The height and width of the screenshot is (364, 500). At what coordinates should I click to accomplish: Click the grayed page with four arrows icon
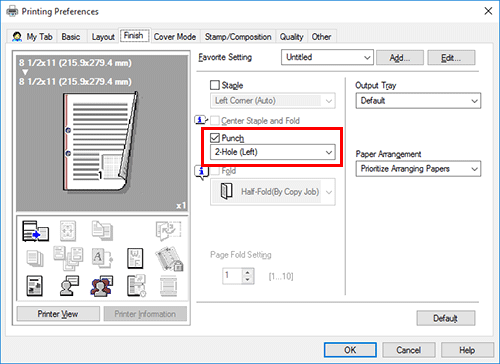[68, 230]
